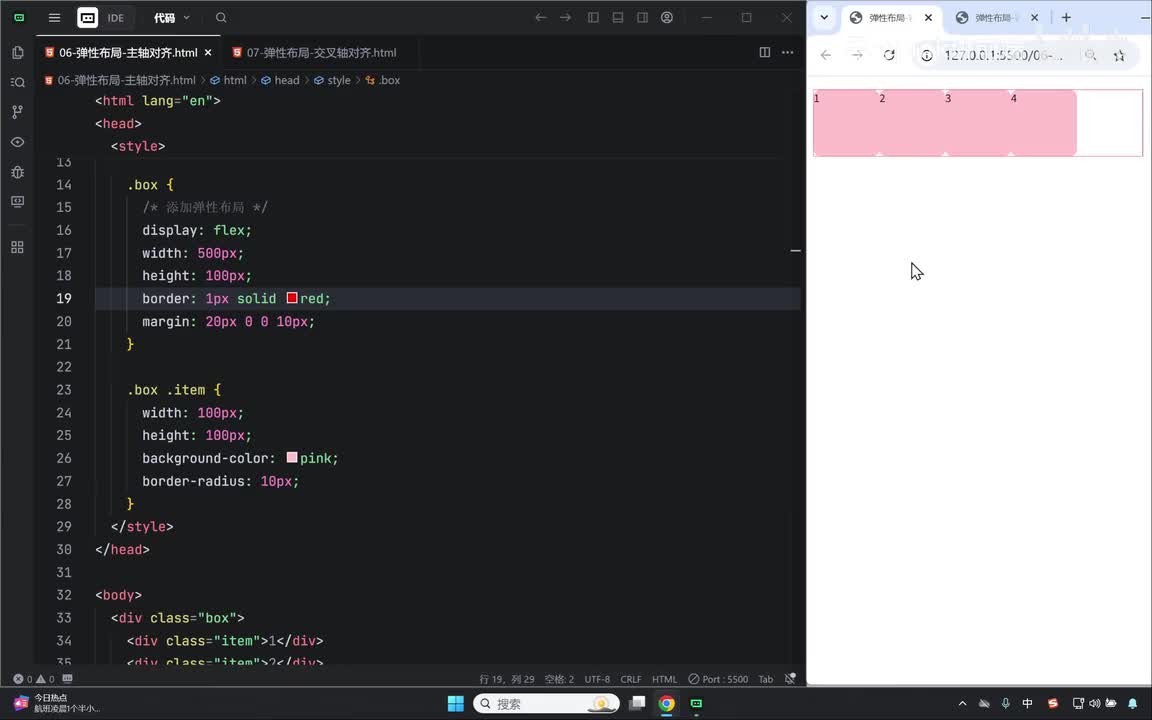Click the .box breadcrumb segment
This screenshot has height=720, width=1152.
pos(383,80)
